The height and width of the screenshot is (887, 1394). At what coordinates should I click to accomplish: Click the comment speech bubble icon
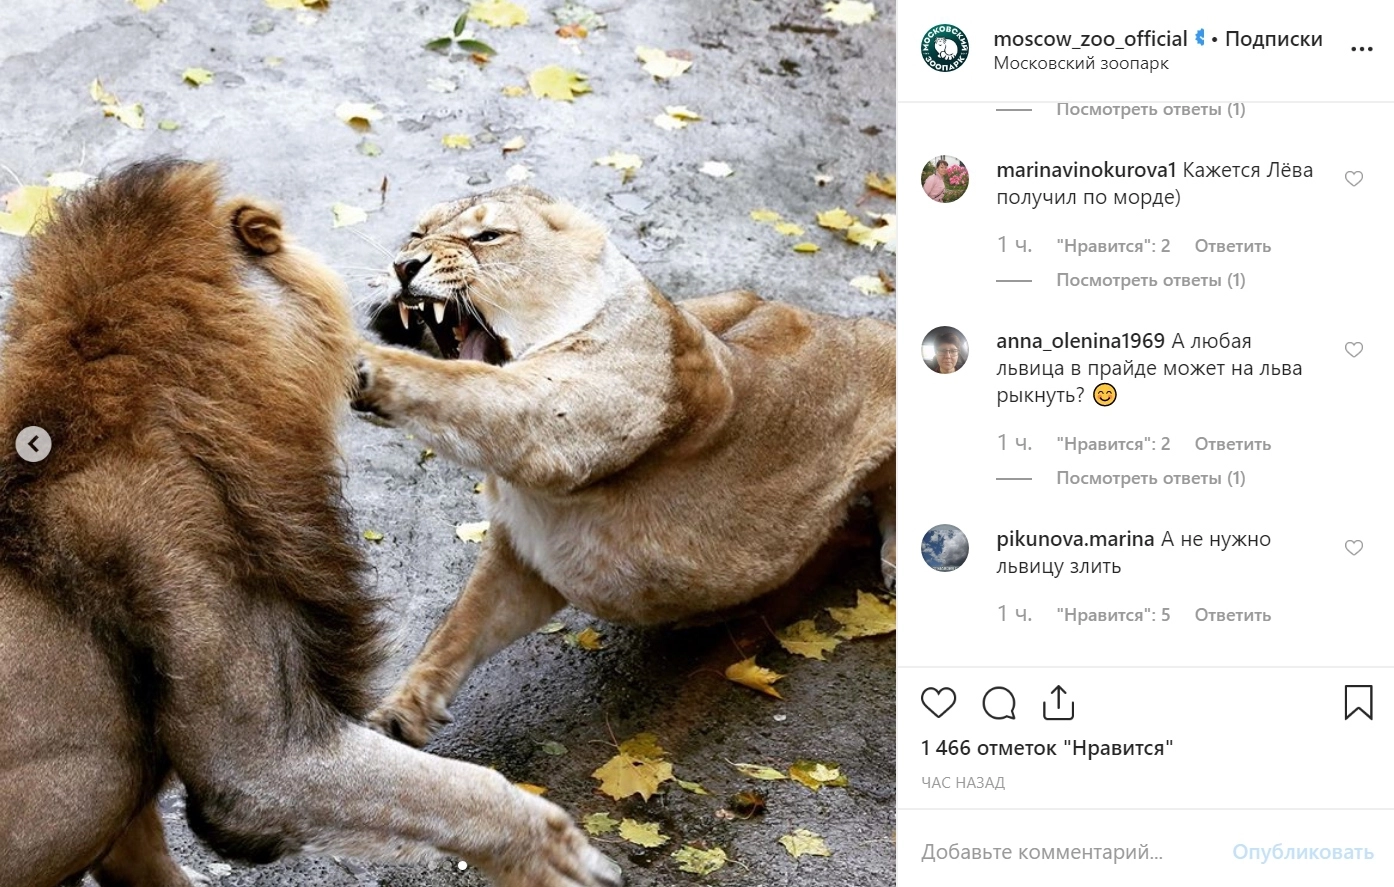[998, 703]
